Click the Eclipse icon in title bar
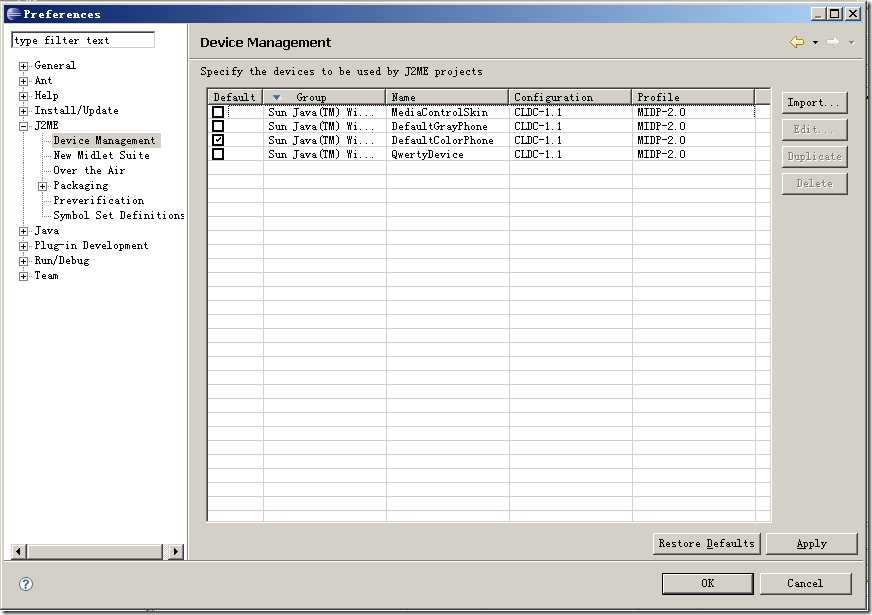 (x=13, y=13)
